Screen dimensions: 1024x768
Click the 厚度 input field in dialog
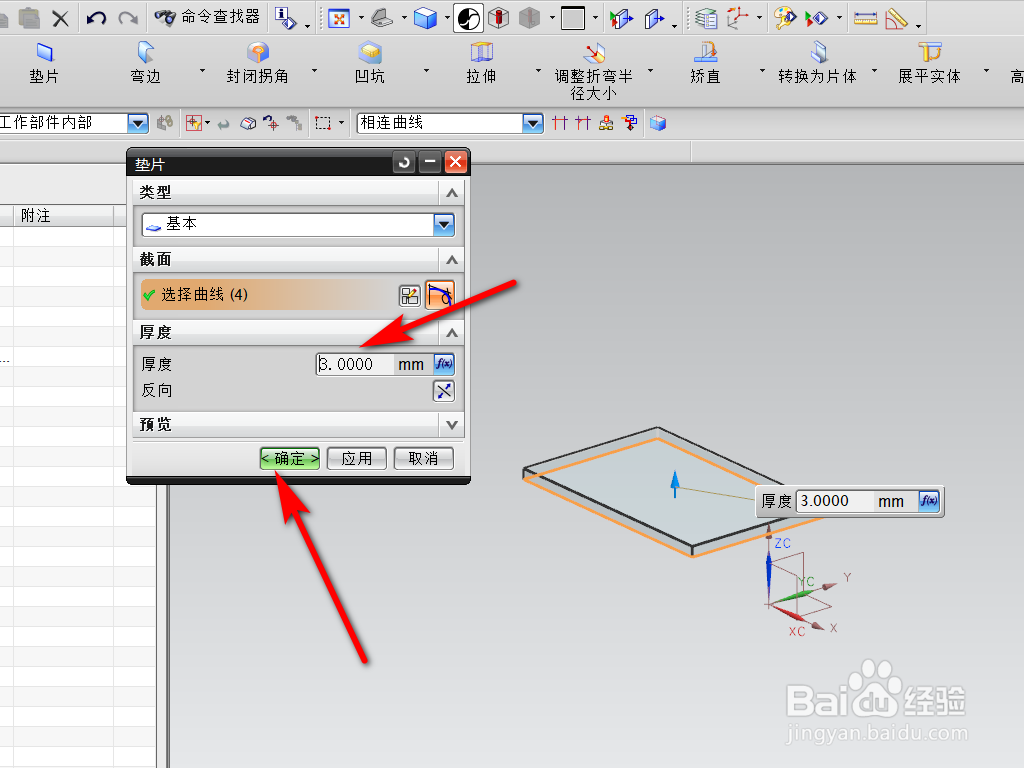(x=355, y=364)
